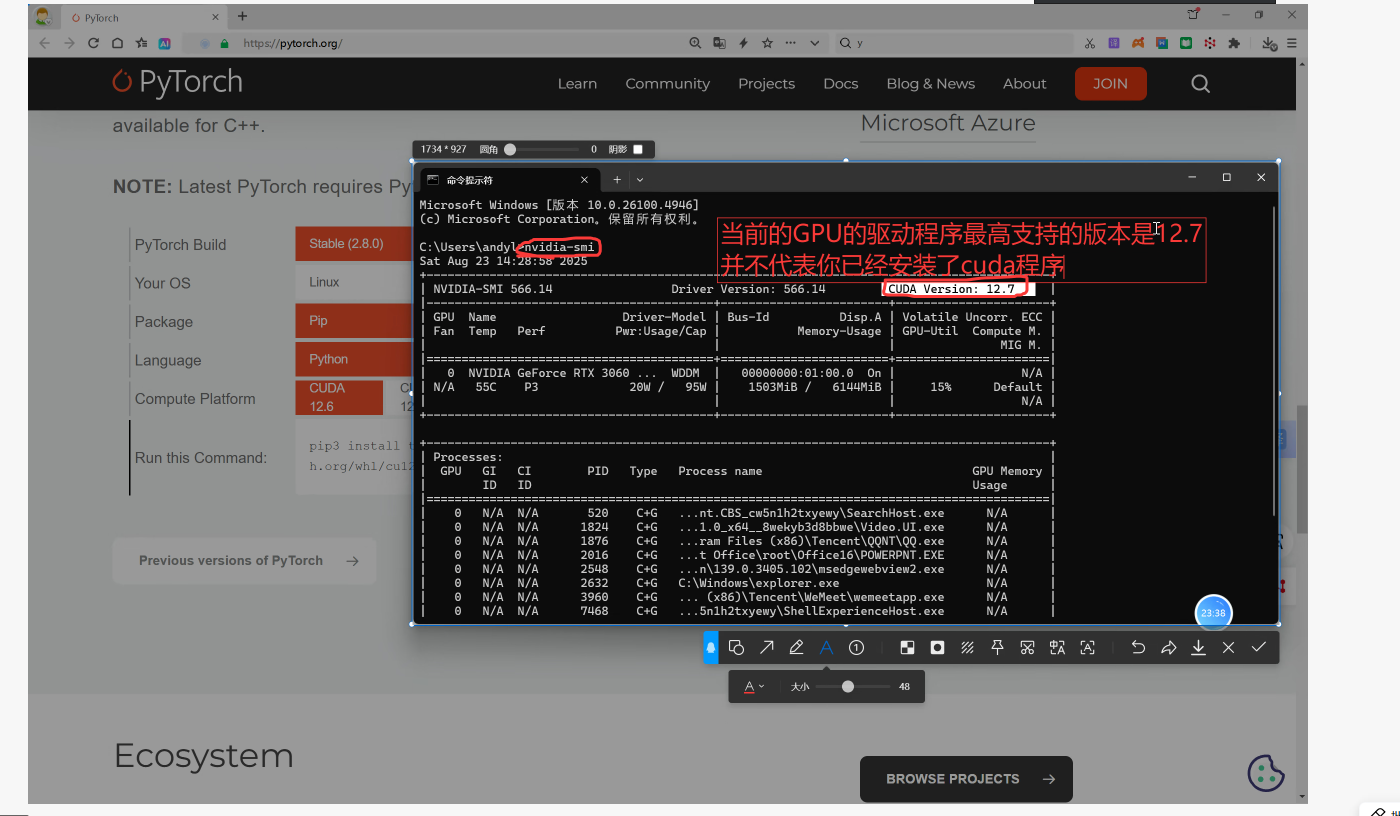Go to browser home page
Image resolution: width=1400 pixels, height=816 pixels.
117,43
